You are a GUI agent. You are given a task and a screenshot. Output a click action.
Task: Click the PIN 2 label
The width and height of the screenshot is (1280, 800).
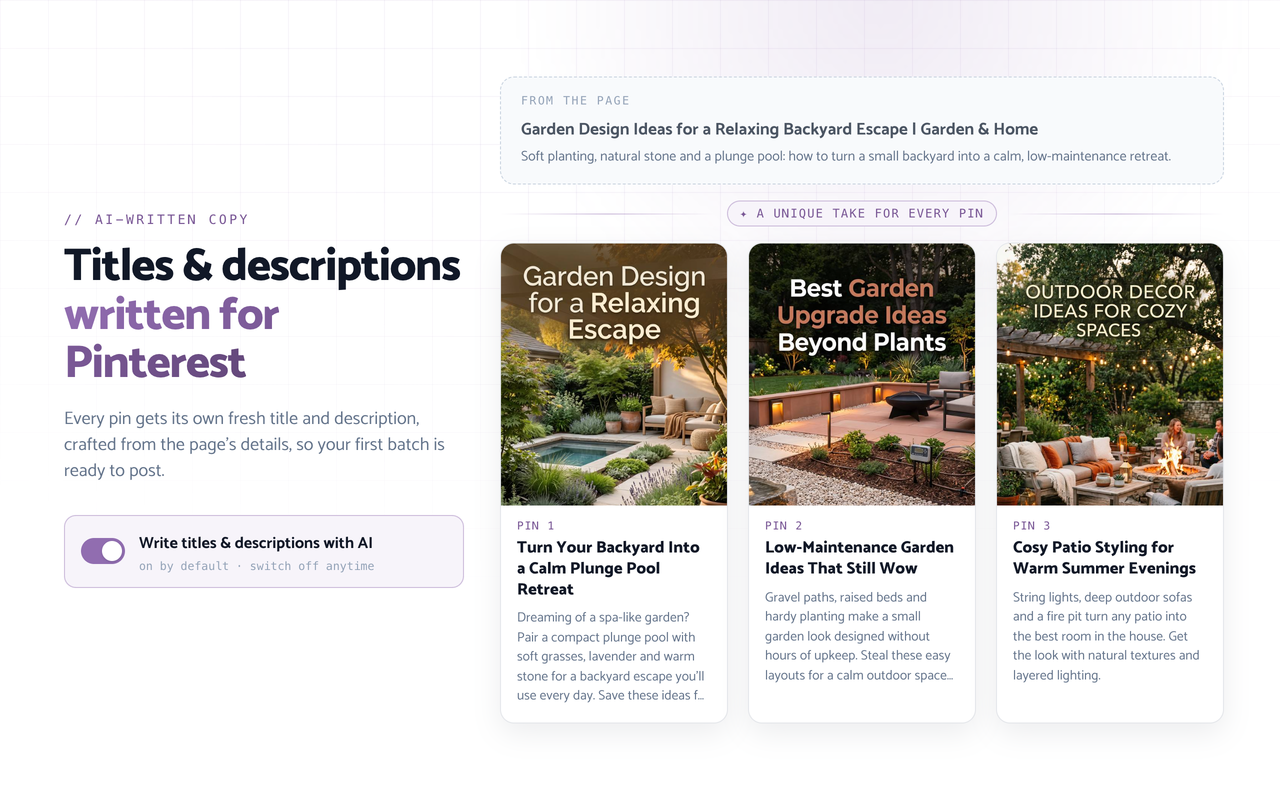pos(784,525)
